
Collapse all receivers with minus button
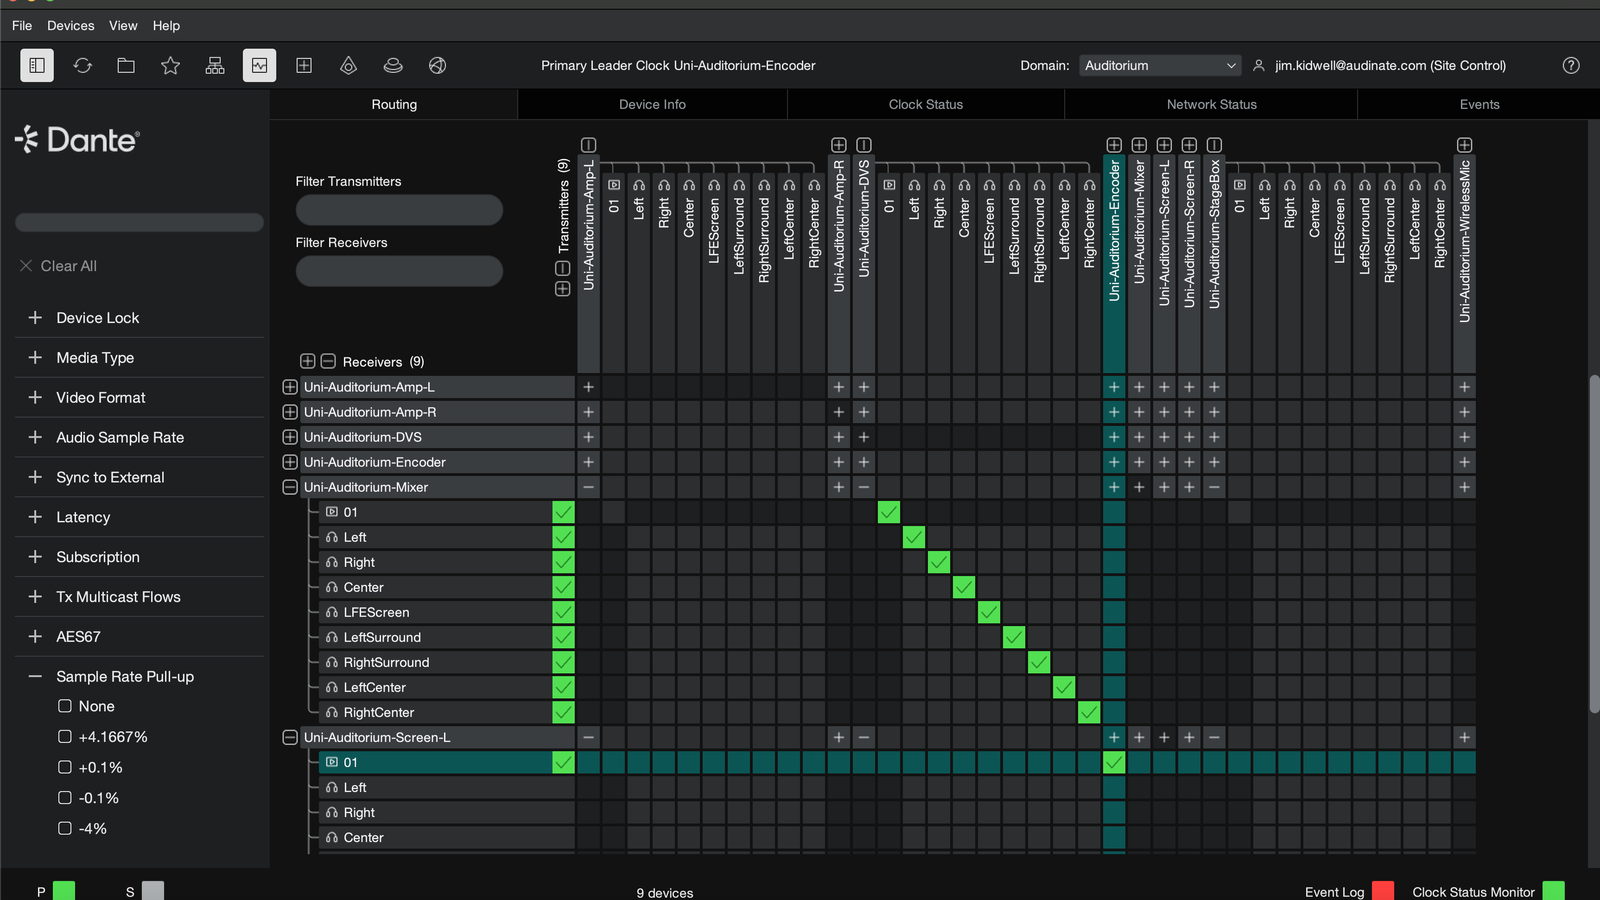(x=328, y=361)
